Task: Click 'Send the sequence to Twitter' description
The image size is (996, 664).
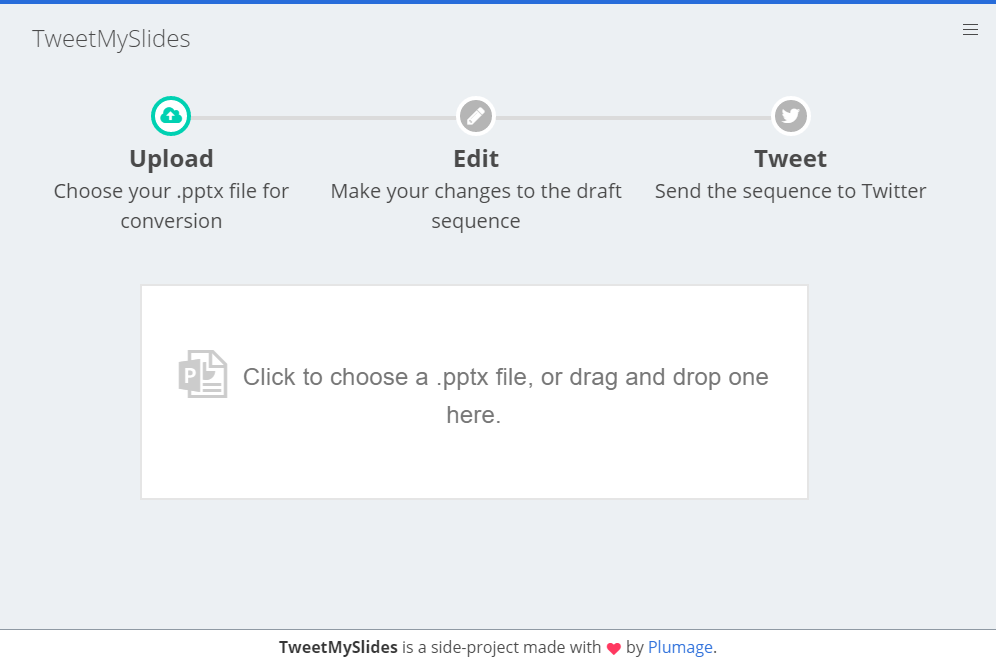Action: pos(790,191)
